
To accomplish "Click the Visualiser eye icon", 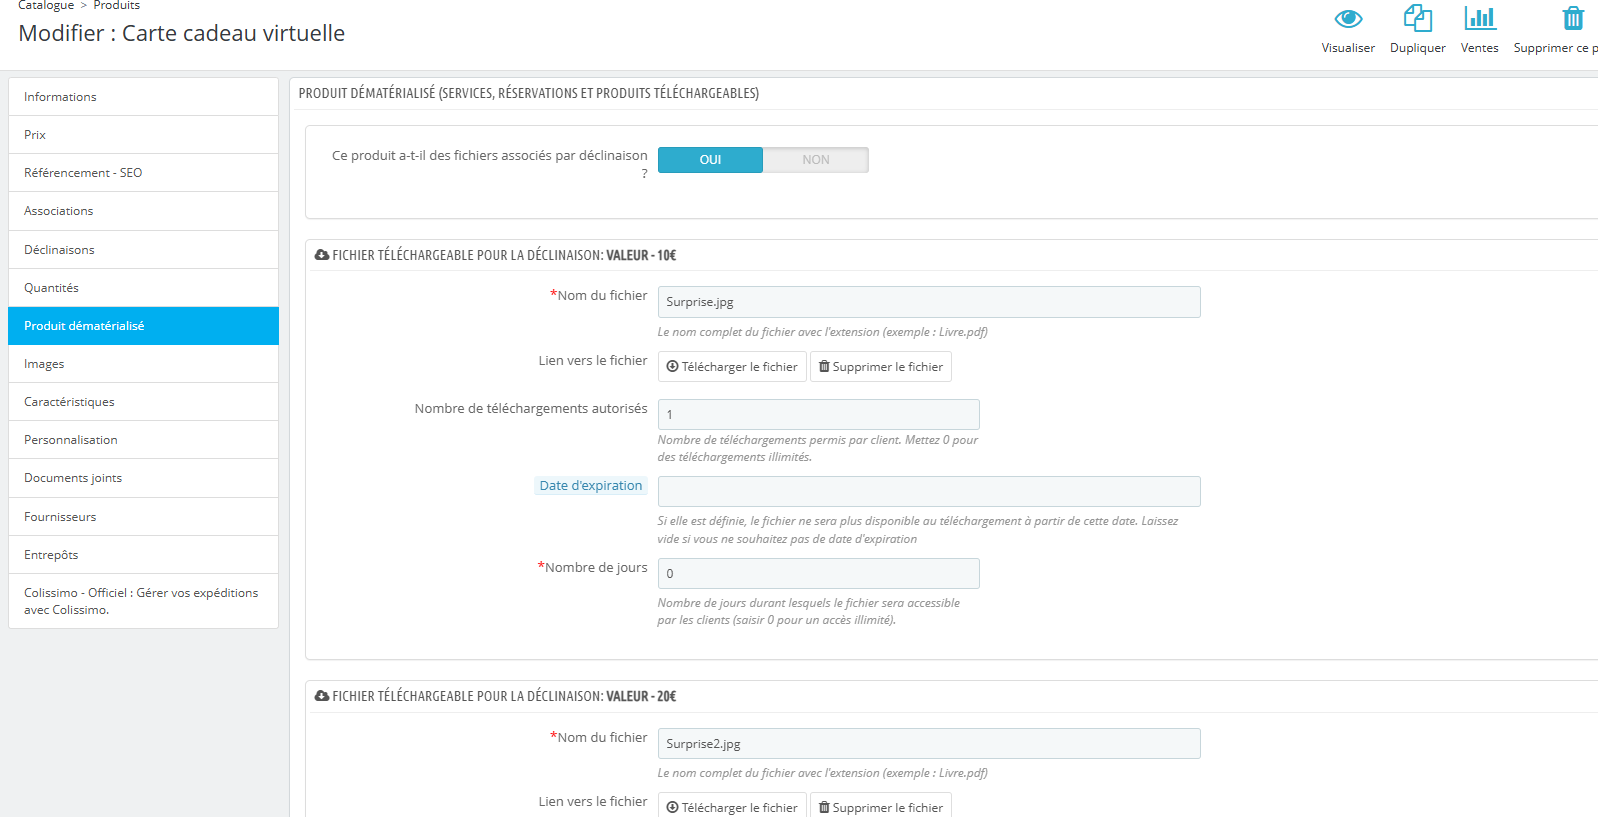I will click(x=1348, y=19).
